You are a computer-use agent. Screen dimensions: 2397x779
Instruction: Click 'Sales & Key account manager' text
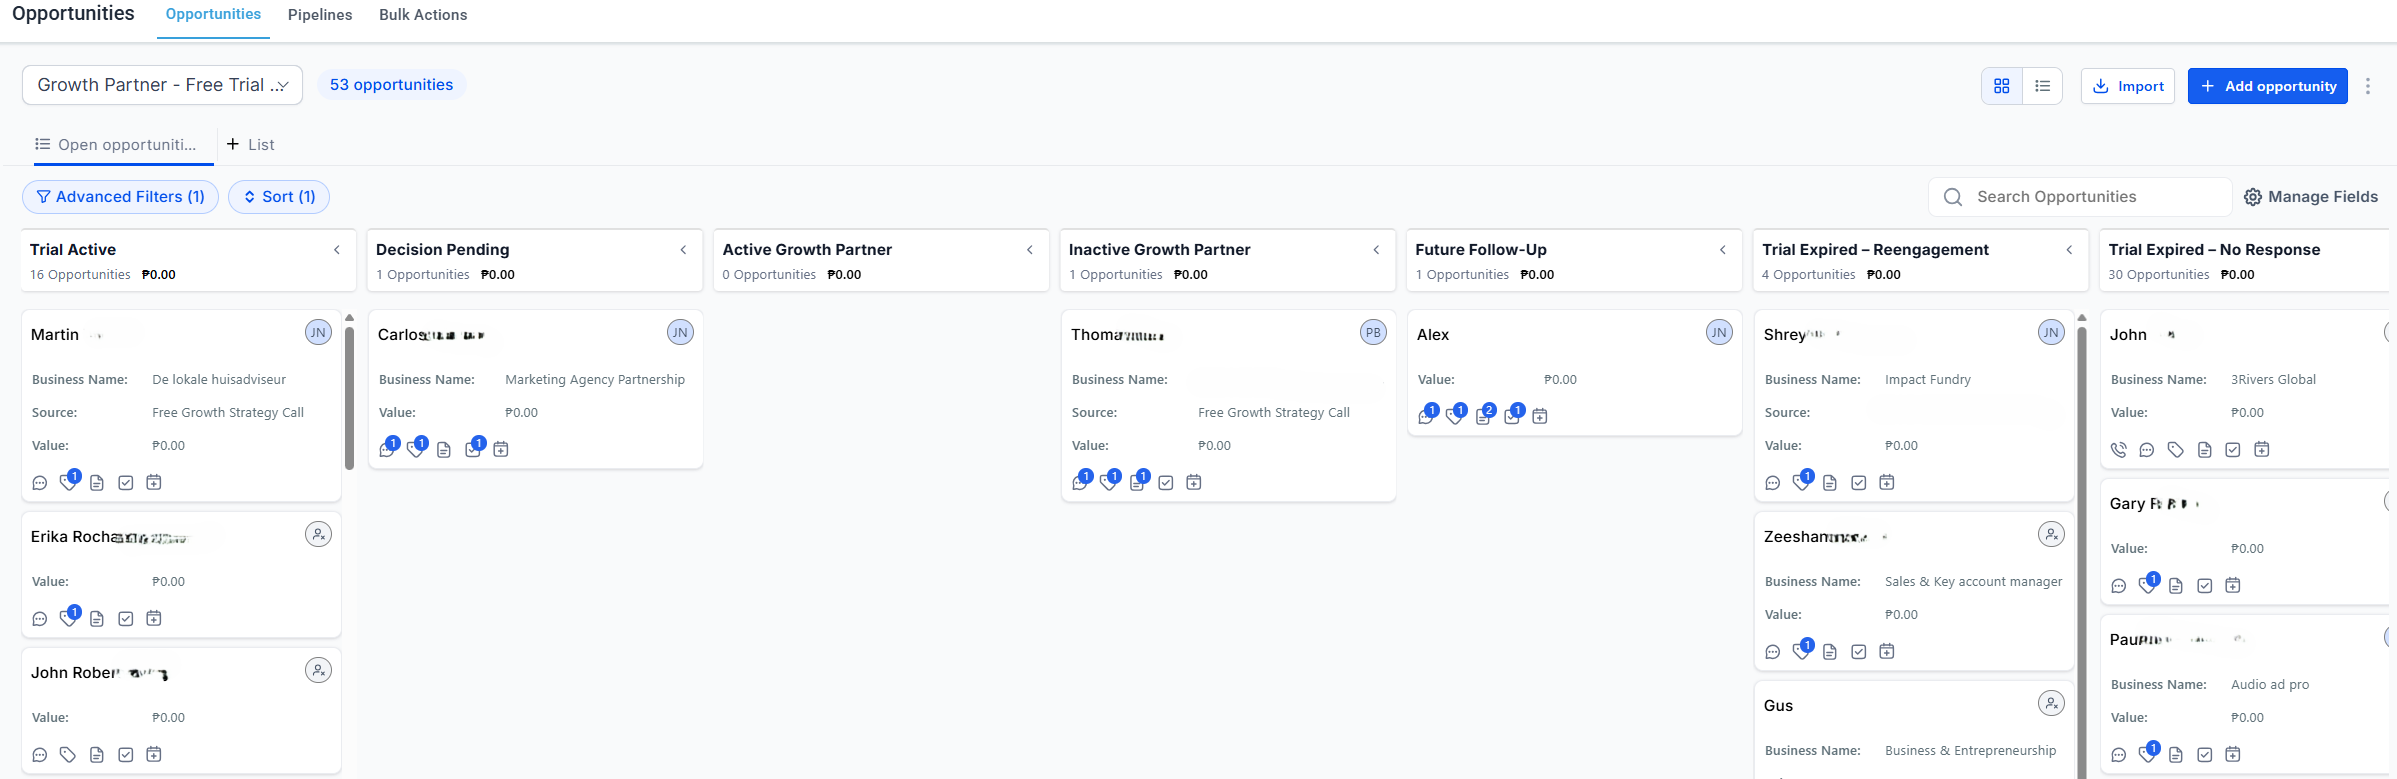coord(1973,582)
